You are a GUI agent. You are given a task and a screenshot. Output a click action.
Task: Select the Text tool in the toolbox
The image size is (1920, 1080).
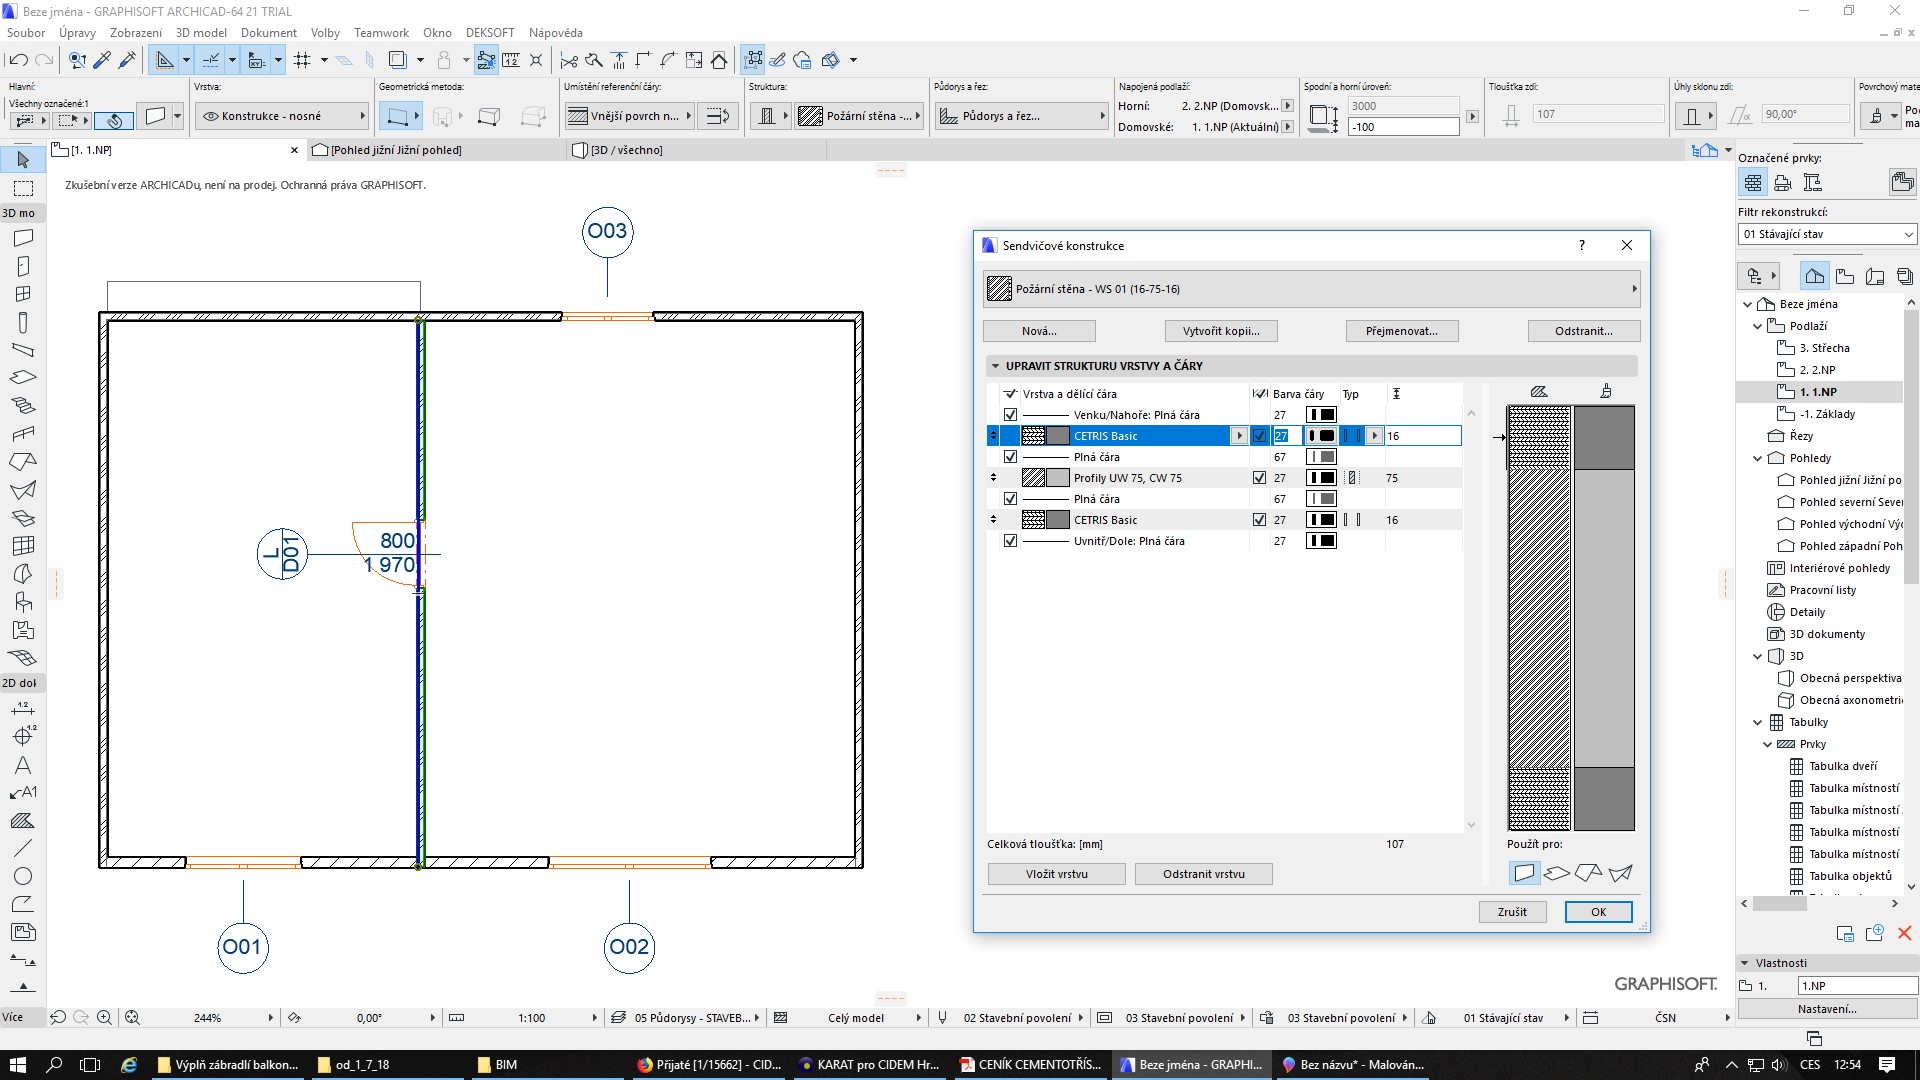[23, 765]
